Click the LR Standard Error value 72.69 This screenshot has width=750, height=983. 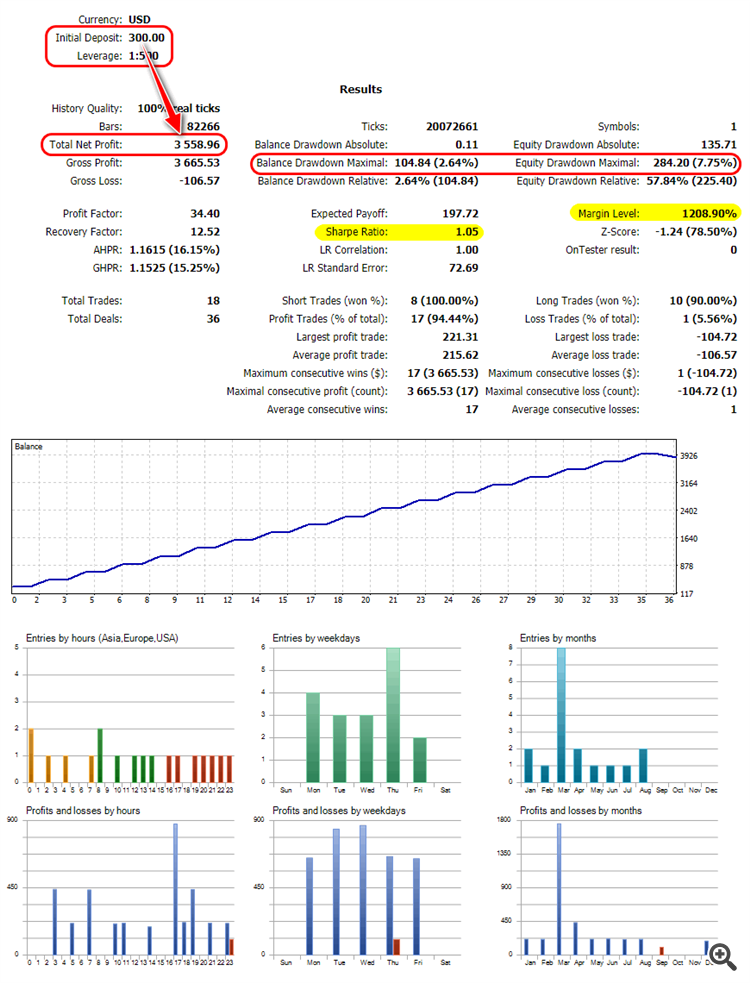click(463, 268)
